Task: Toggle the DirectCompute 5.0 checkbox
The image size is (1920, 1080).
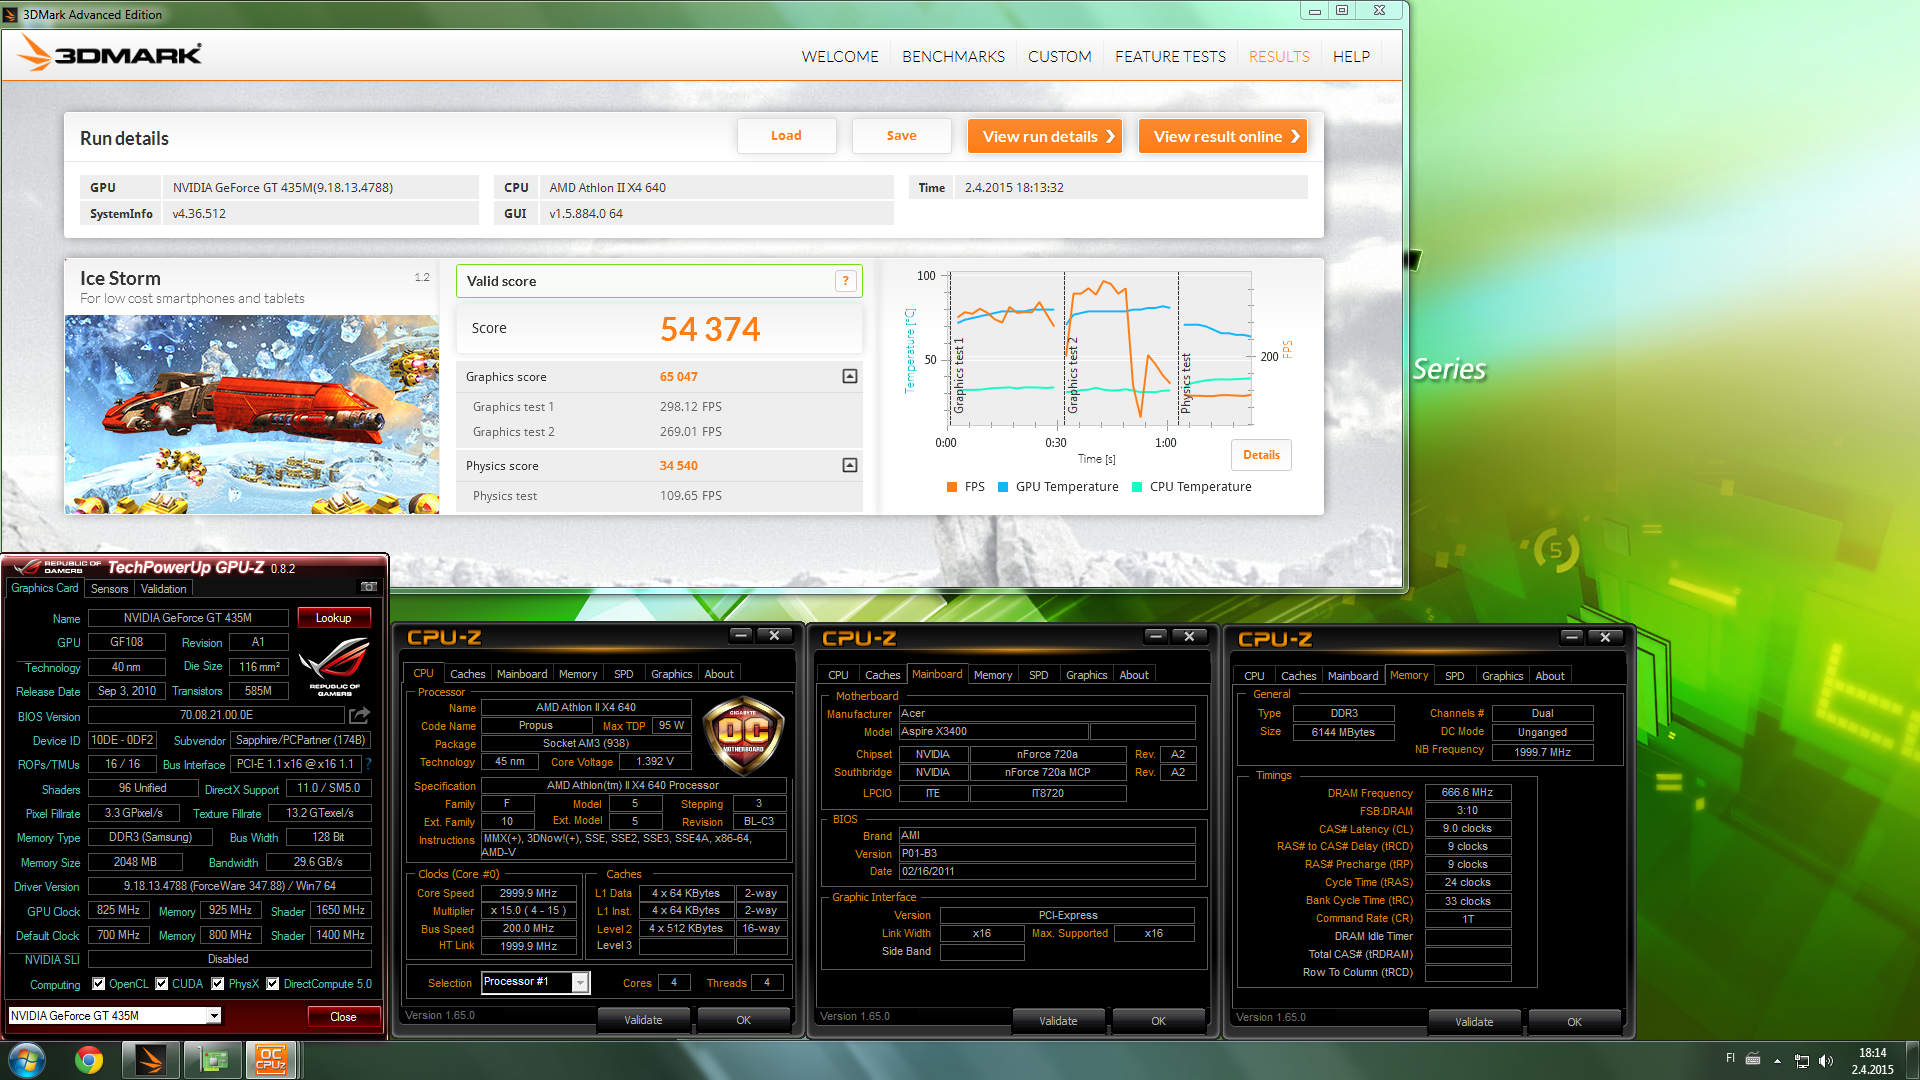Action: (273, 984)
